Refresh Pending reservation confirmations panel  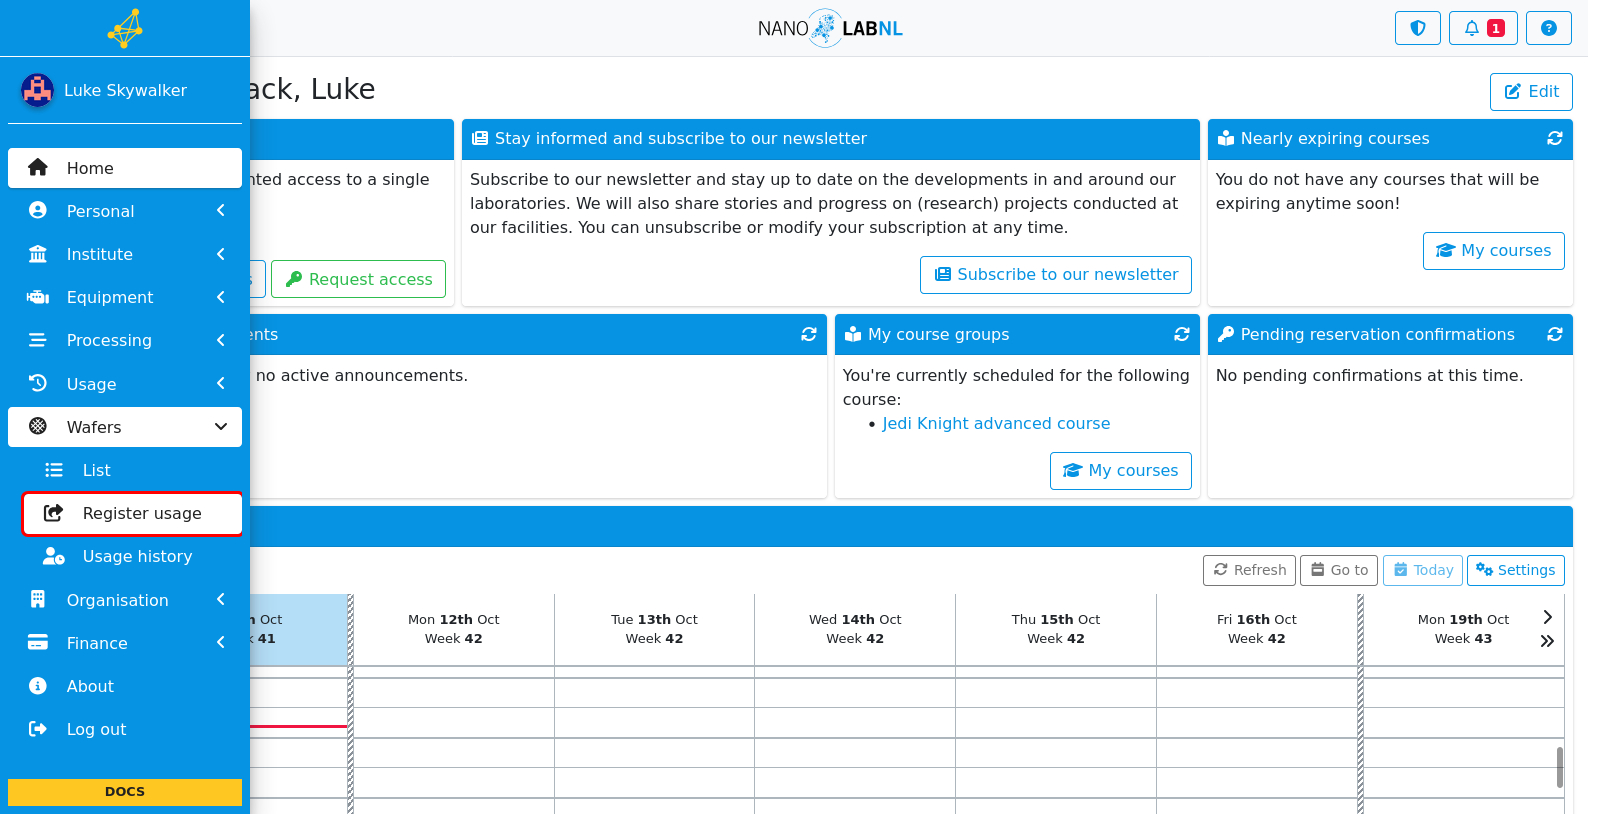click(1554, 335)
